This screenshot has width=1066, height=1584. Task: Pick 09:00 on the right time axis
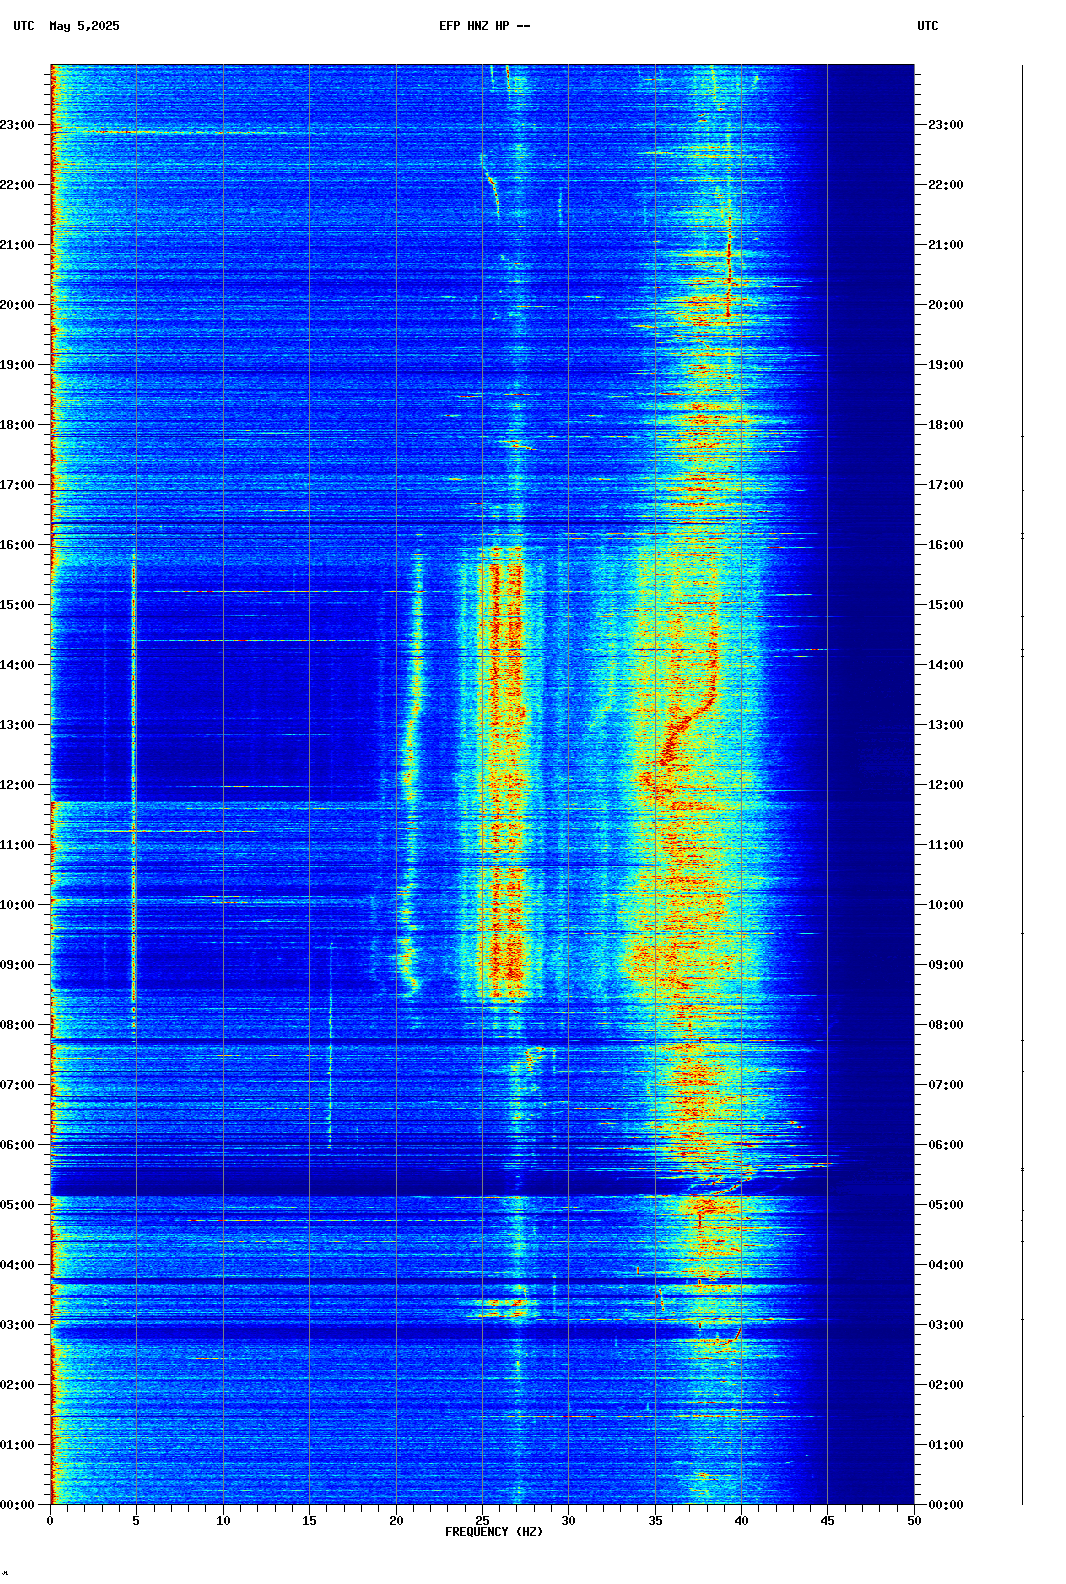pos(946,965)
